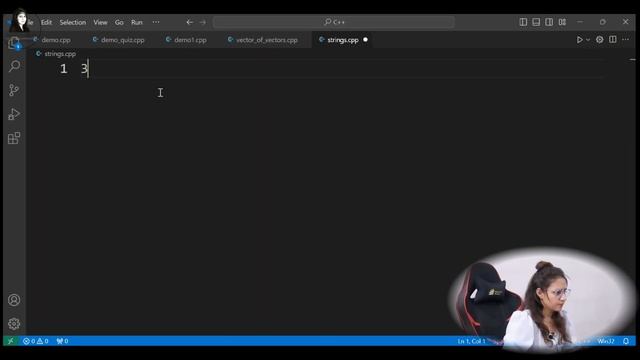The image size is (640, 360).
Task: Open errors and warnings in status bar
Action: click(x=36, y=341)
